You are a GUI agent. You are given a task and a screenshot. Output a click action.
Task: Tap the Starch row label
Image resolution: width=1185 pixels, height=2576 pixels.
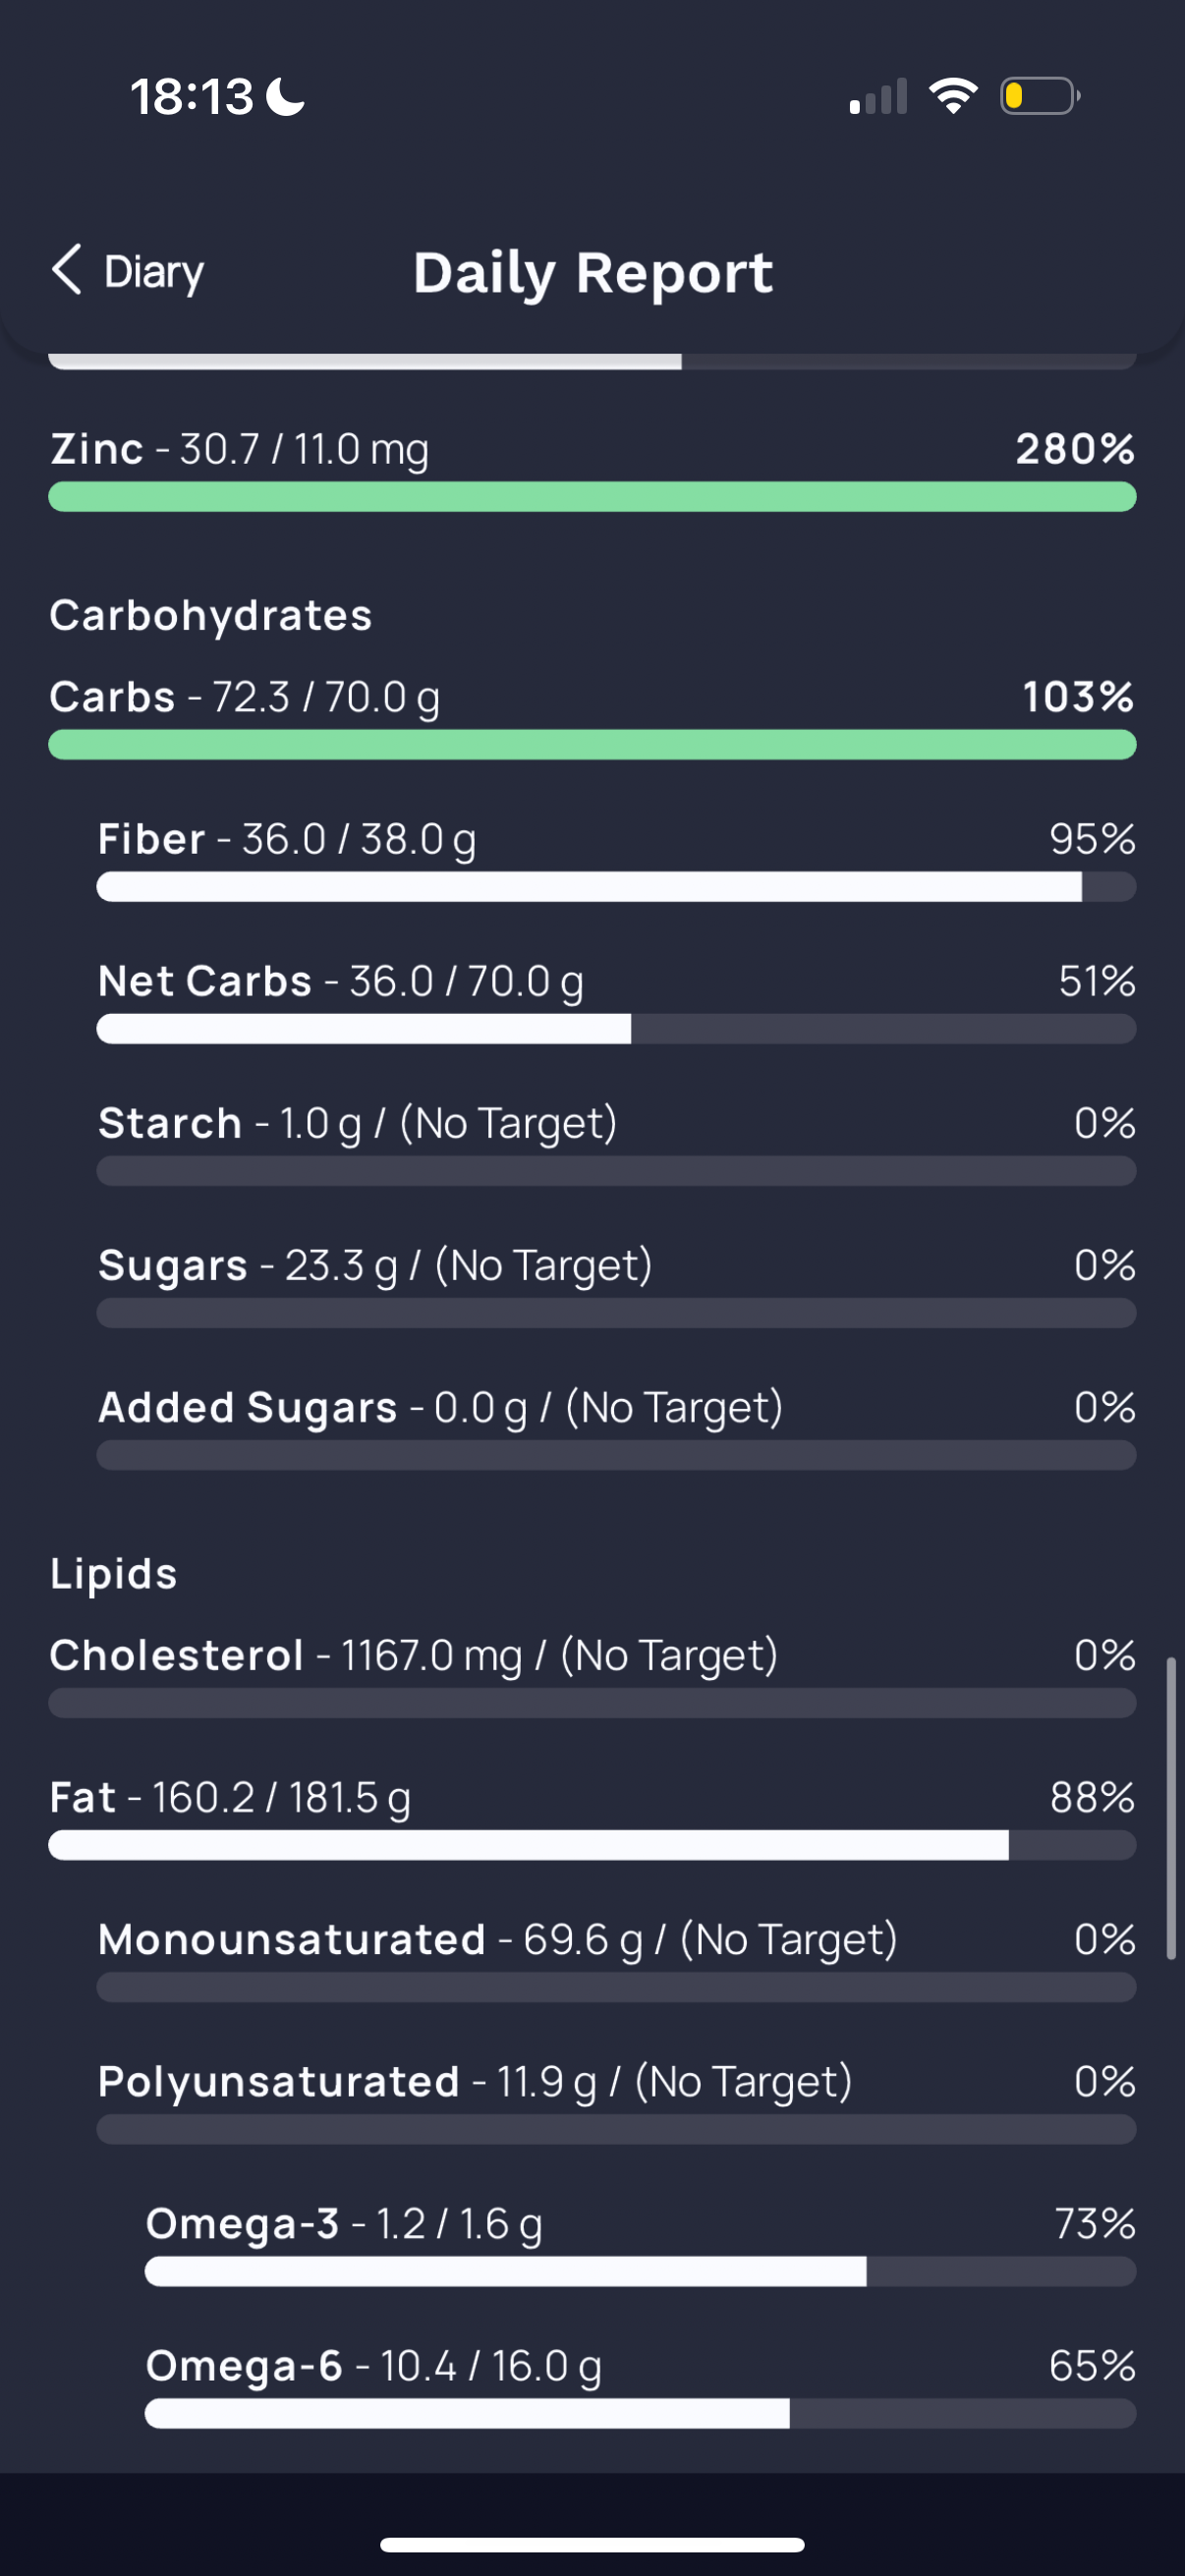click(170, 1123)
